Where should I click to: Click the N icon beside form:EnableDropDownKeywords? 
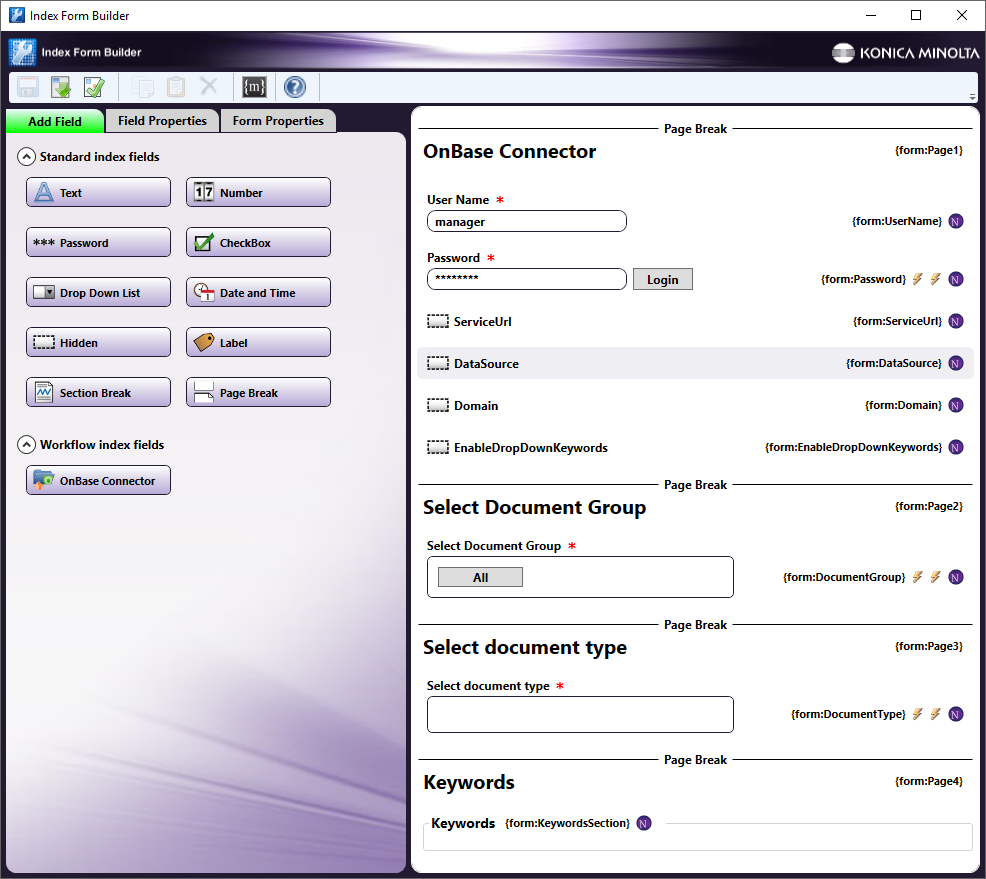(x=956, y=447)
